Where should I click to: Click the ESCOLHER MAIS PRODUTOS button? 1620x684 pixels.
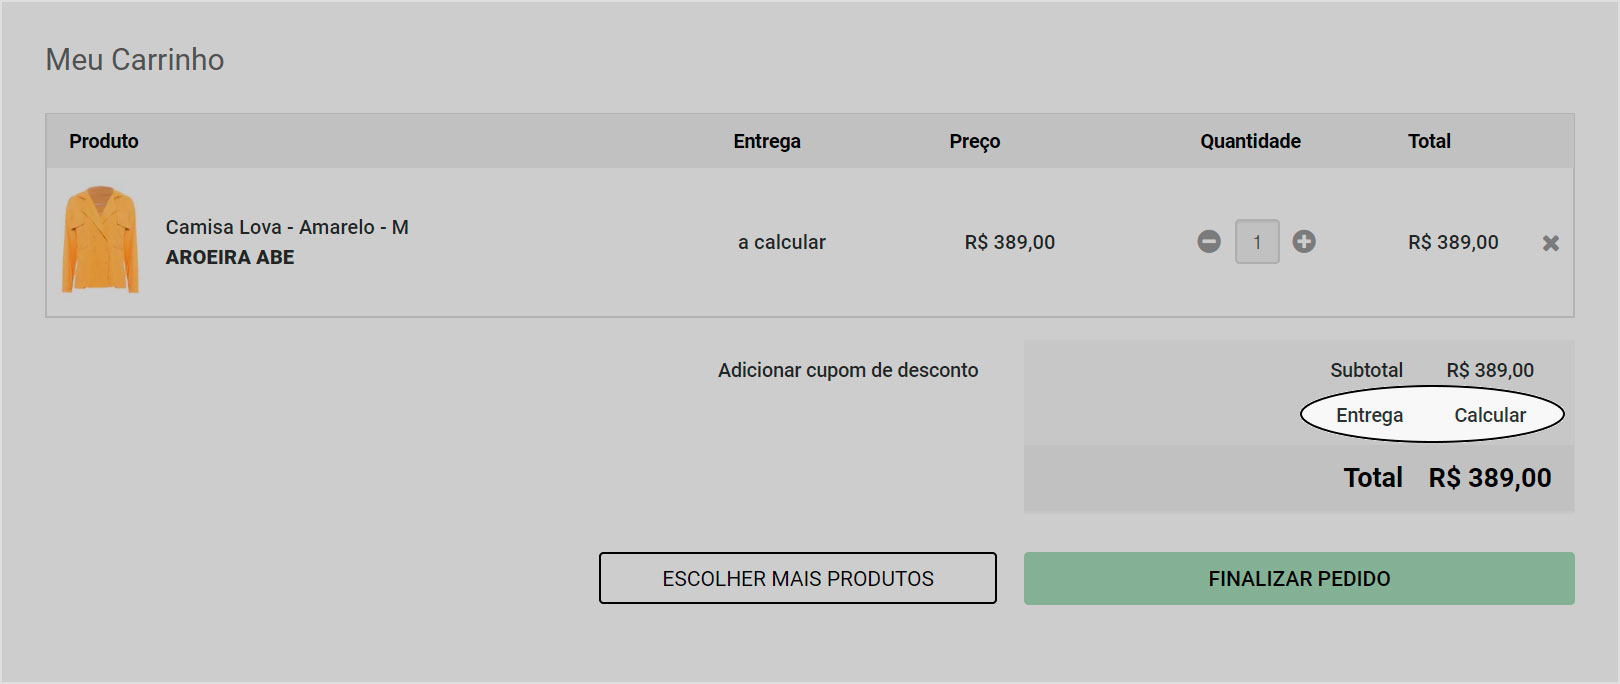(798, 578)
